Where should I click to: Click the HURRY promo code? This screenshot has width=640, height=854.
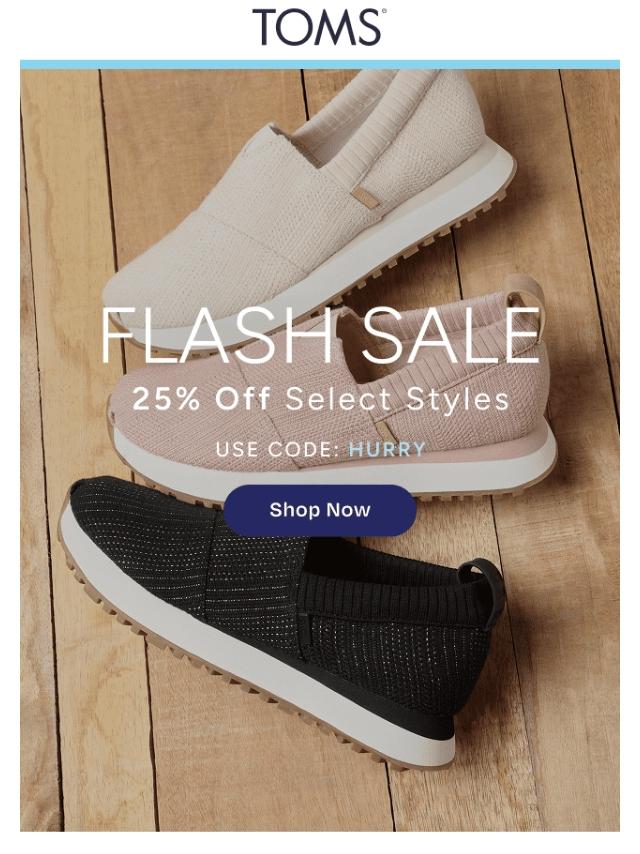point(387,449)
